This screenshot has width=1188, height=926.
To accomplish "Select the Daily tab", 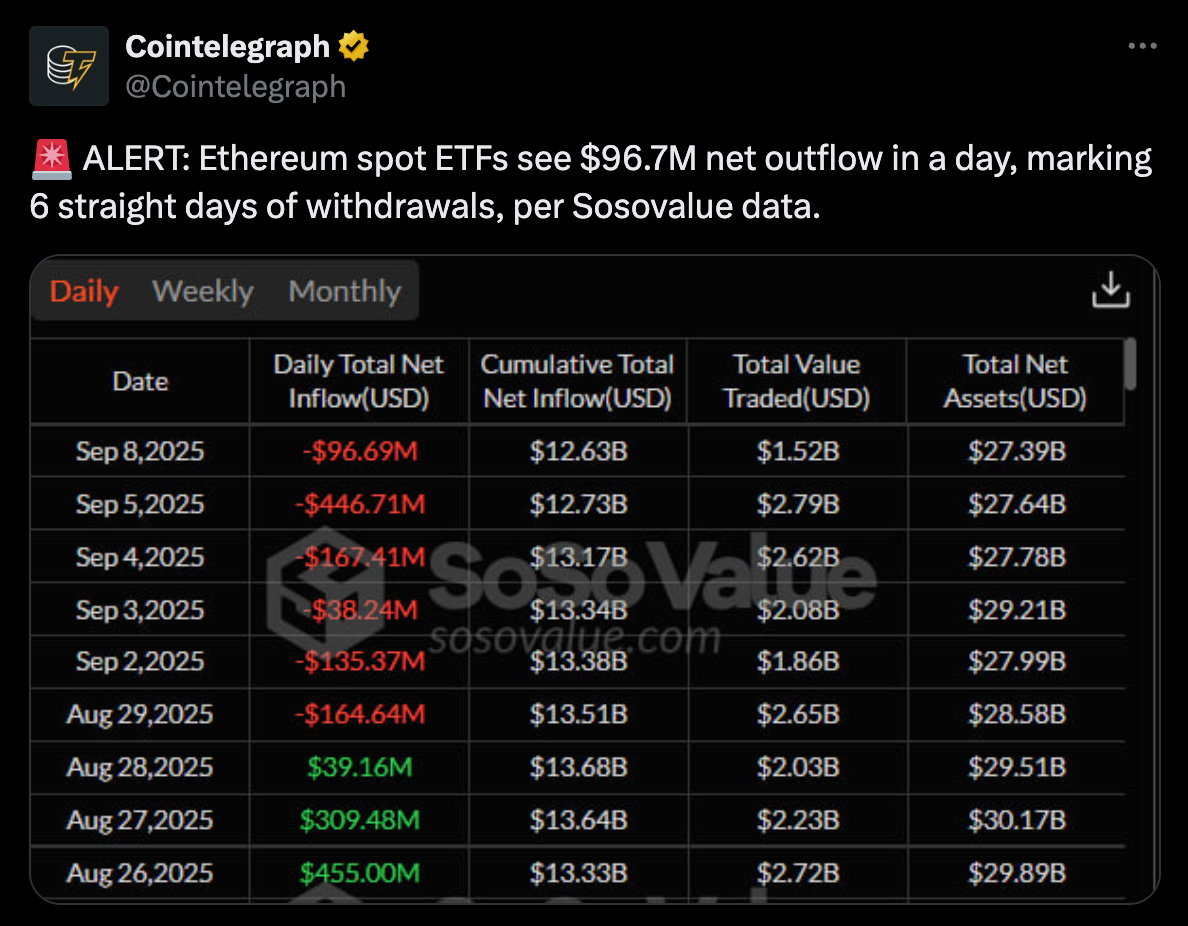I will click(x=84, y=291).
